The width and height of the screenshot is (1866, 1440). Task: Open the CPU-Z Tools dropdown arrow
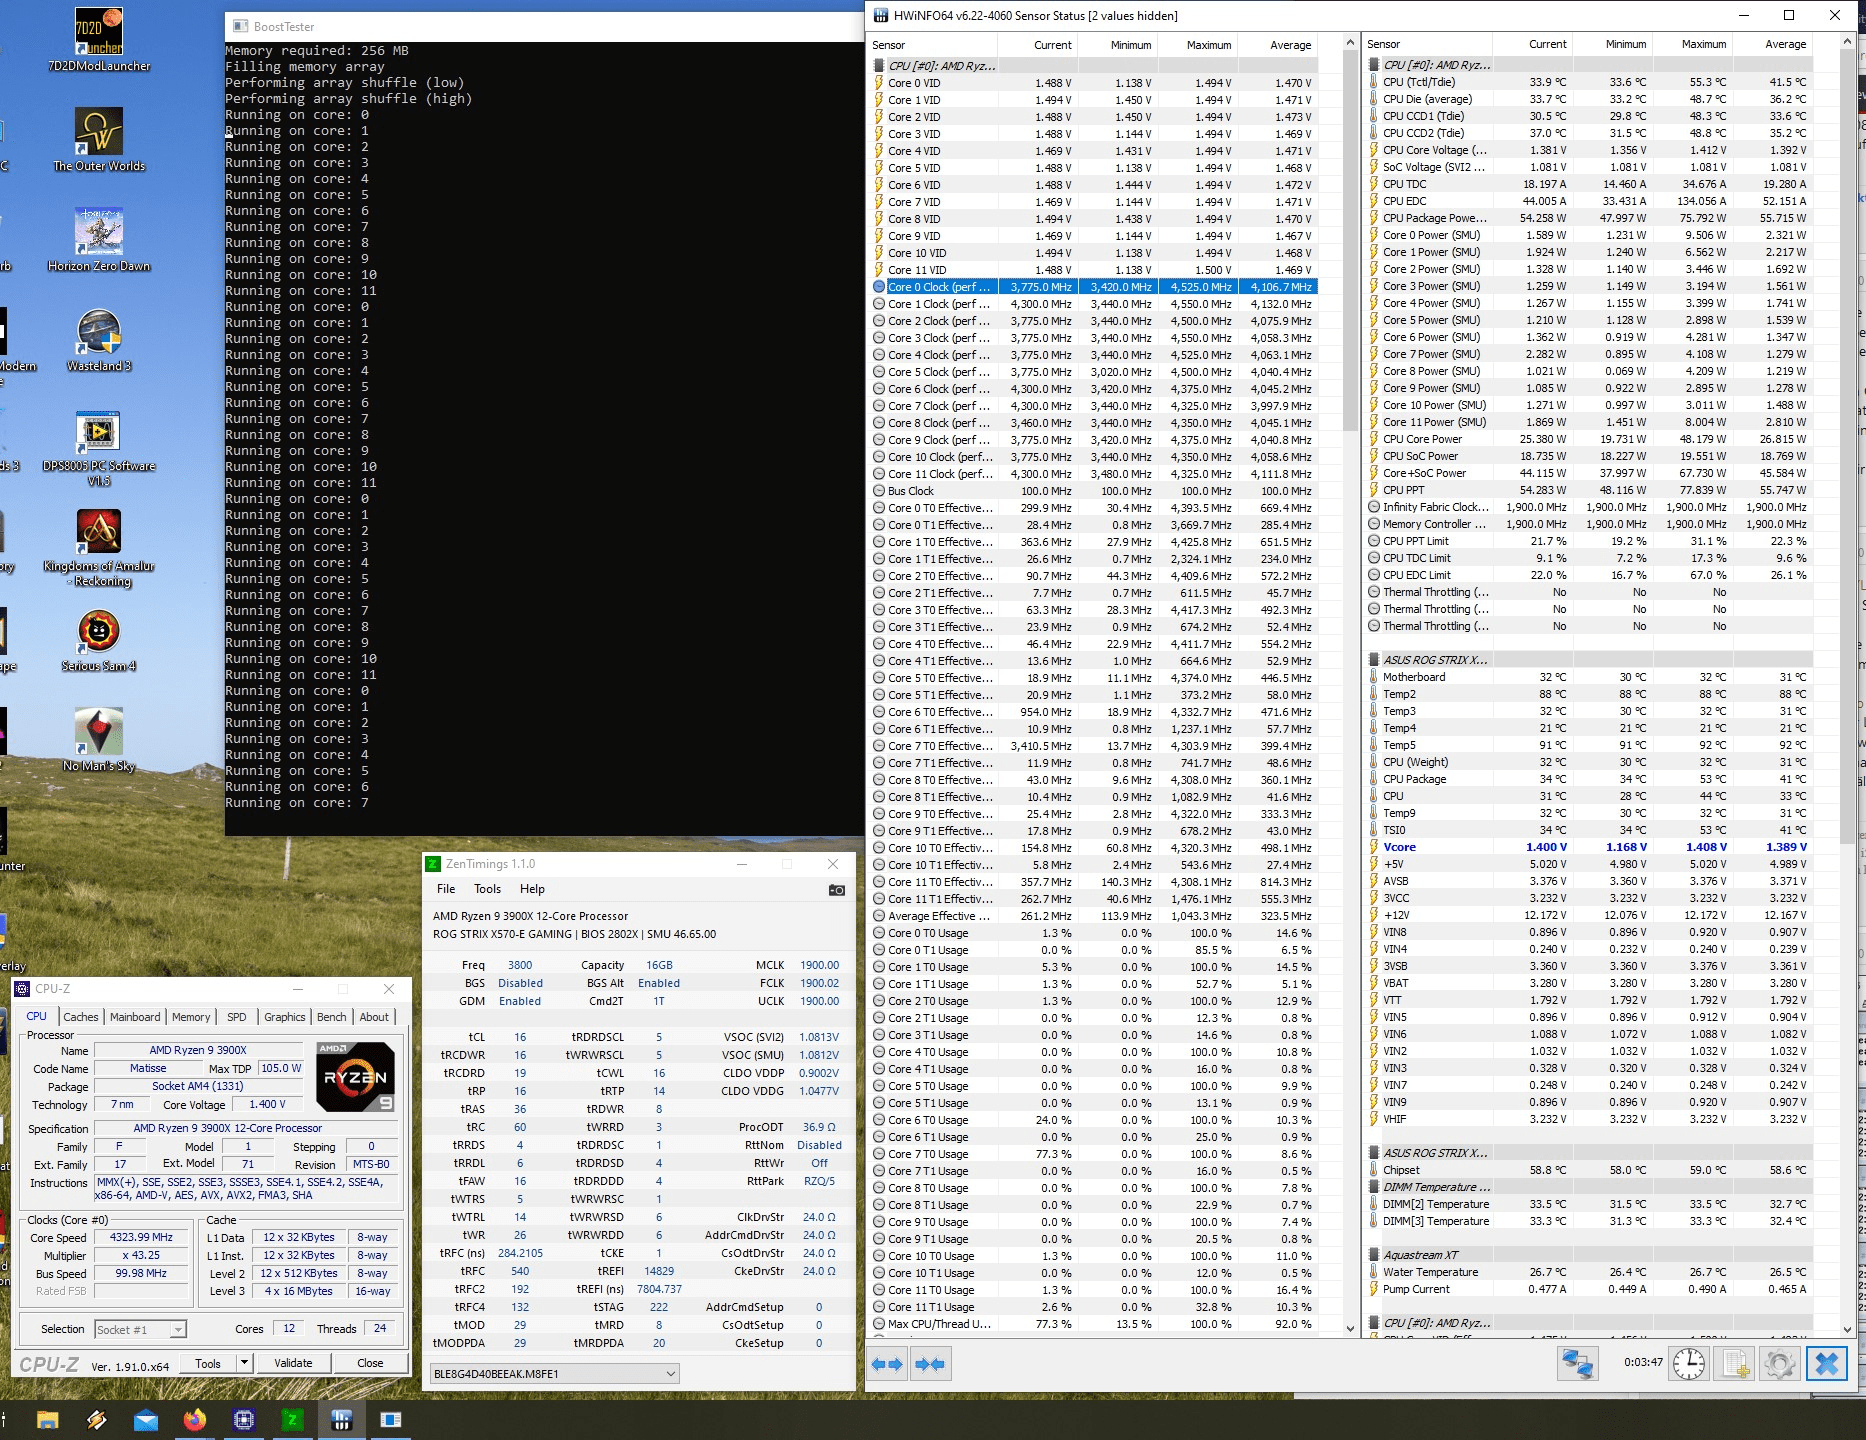click(x=243, y=1363)
